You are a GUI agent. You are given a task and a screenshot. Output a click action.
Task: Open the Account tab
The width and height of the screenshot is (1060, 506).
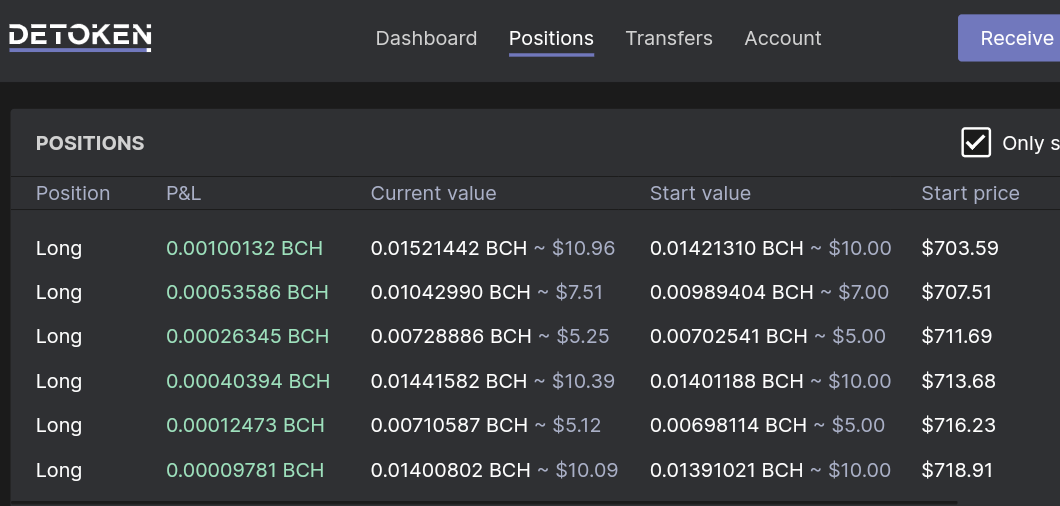pos(783,38)
